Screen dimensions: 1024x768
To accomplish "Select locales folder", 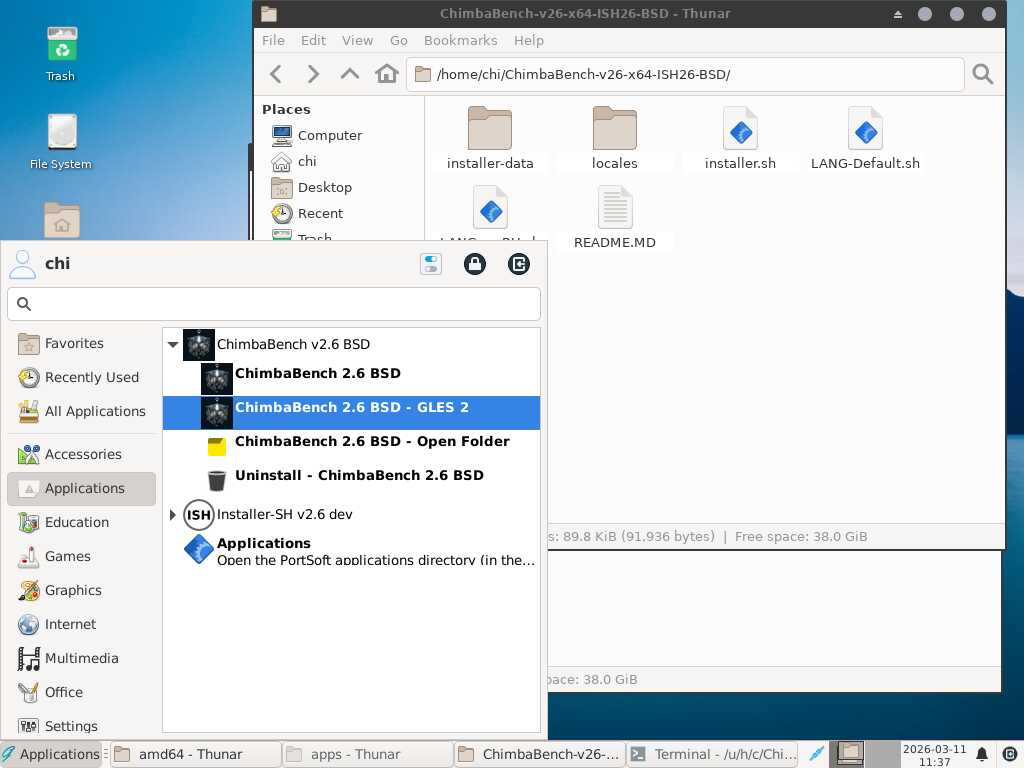I will click(x=615, y=138).
